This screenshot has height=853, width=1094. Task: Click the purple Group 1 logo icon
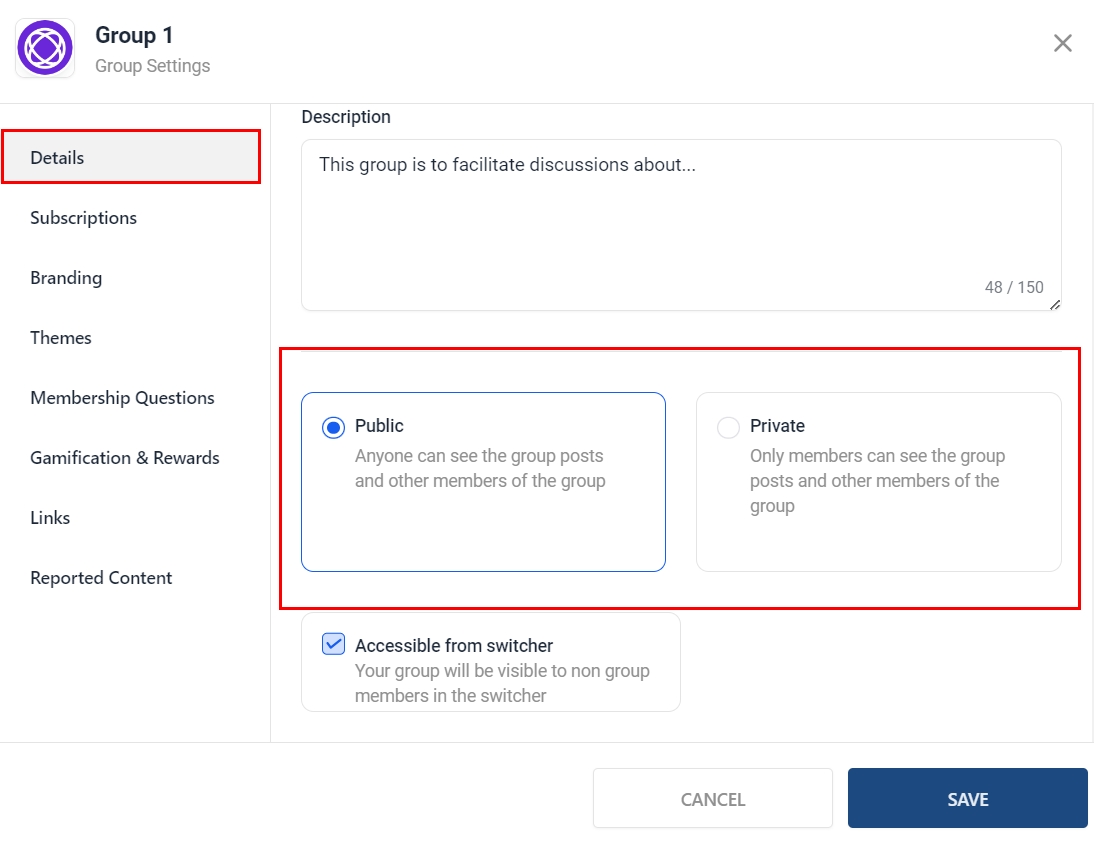coord(45,49)
